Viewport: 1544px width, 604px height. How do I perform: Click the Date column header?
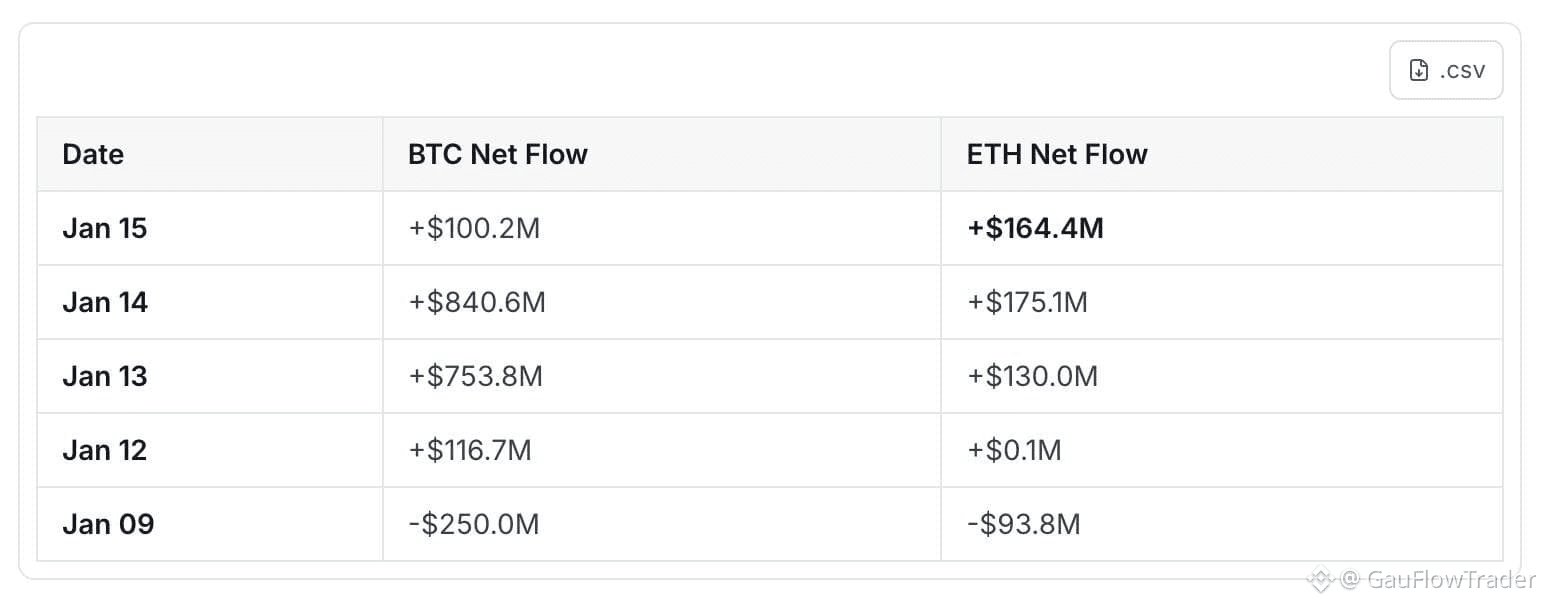pos(93,154)
